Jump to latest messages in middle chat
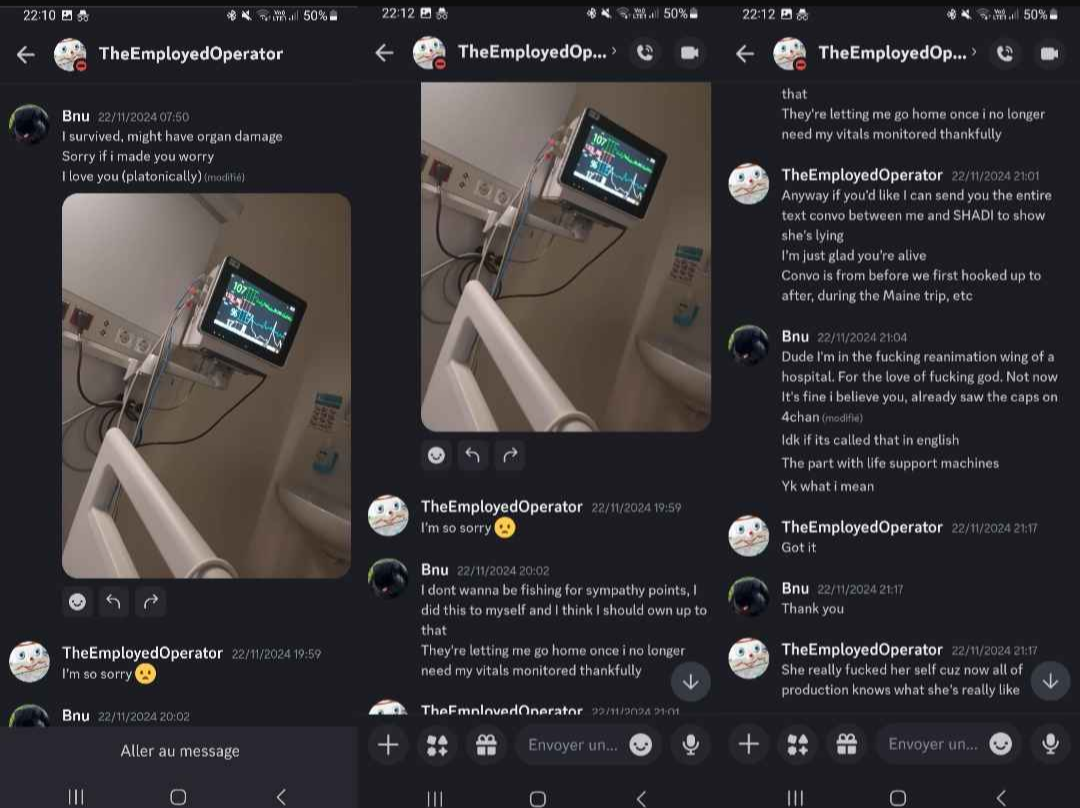The image size is (1080, 808). click(x=690, y=681)
